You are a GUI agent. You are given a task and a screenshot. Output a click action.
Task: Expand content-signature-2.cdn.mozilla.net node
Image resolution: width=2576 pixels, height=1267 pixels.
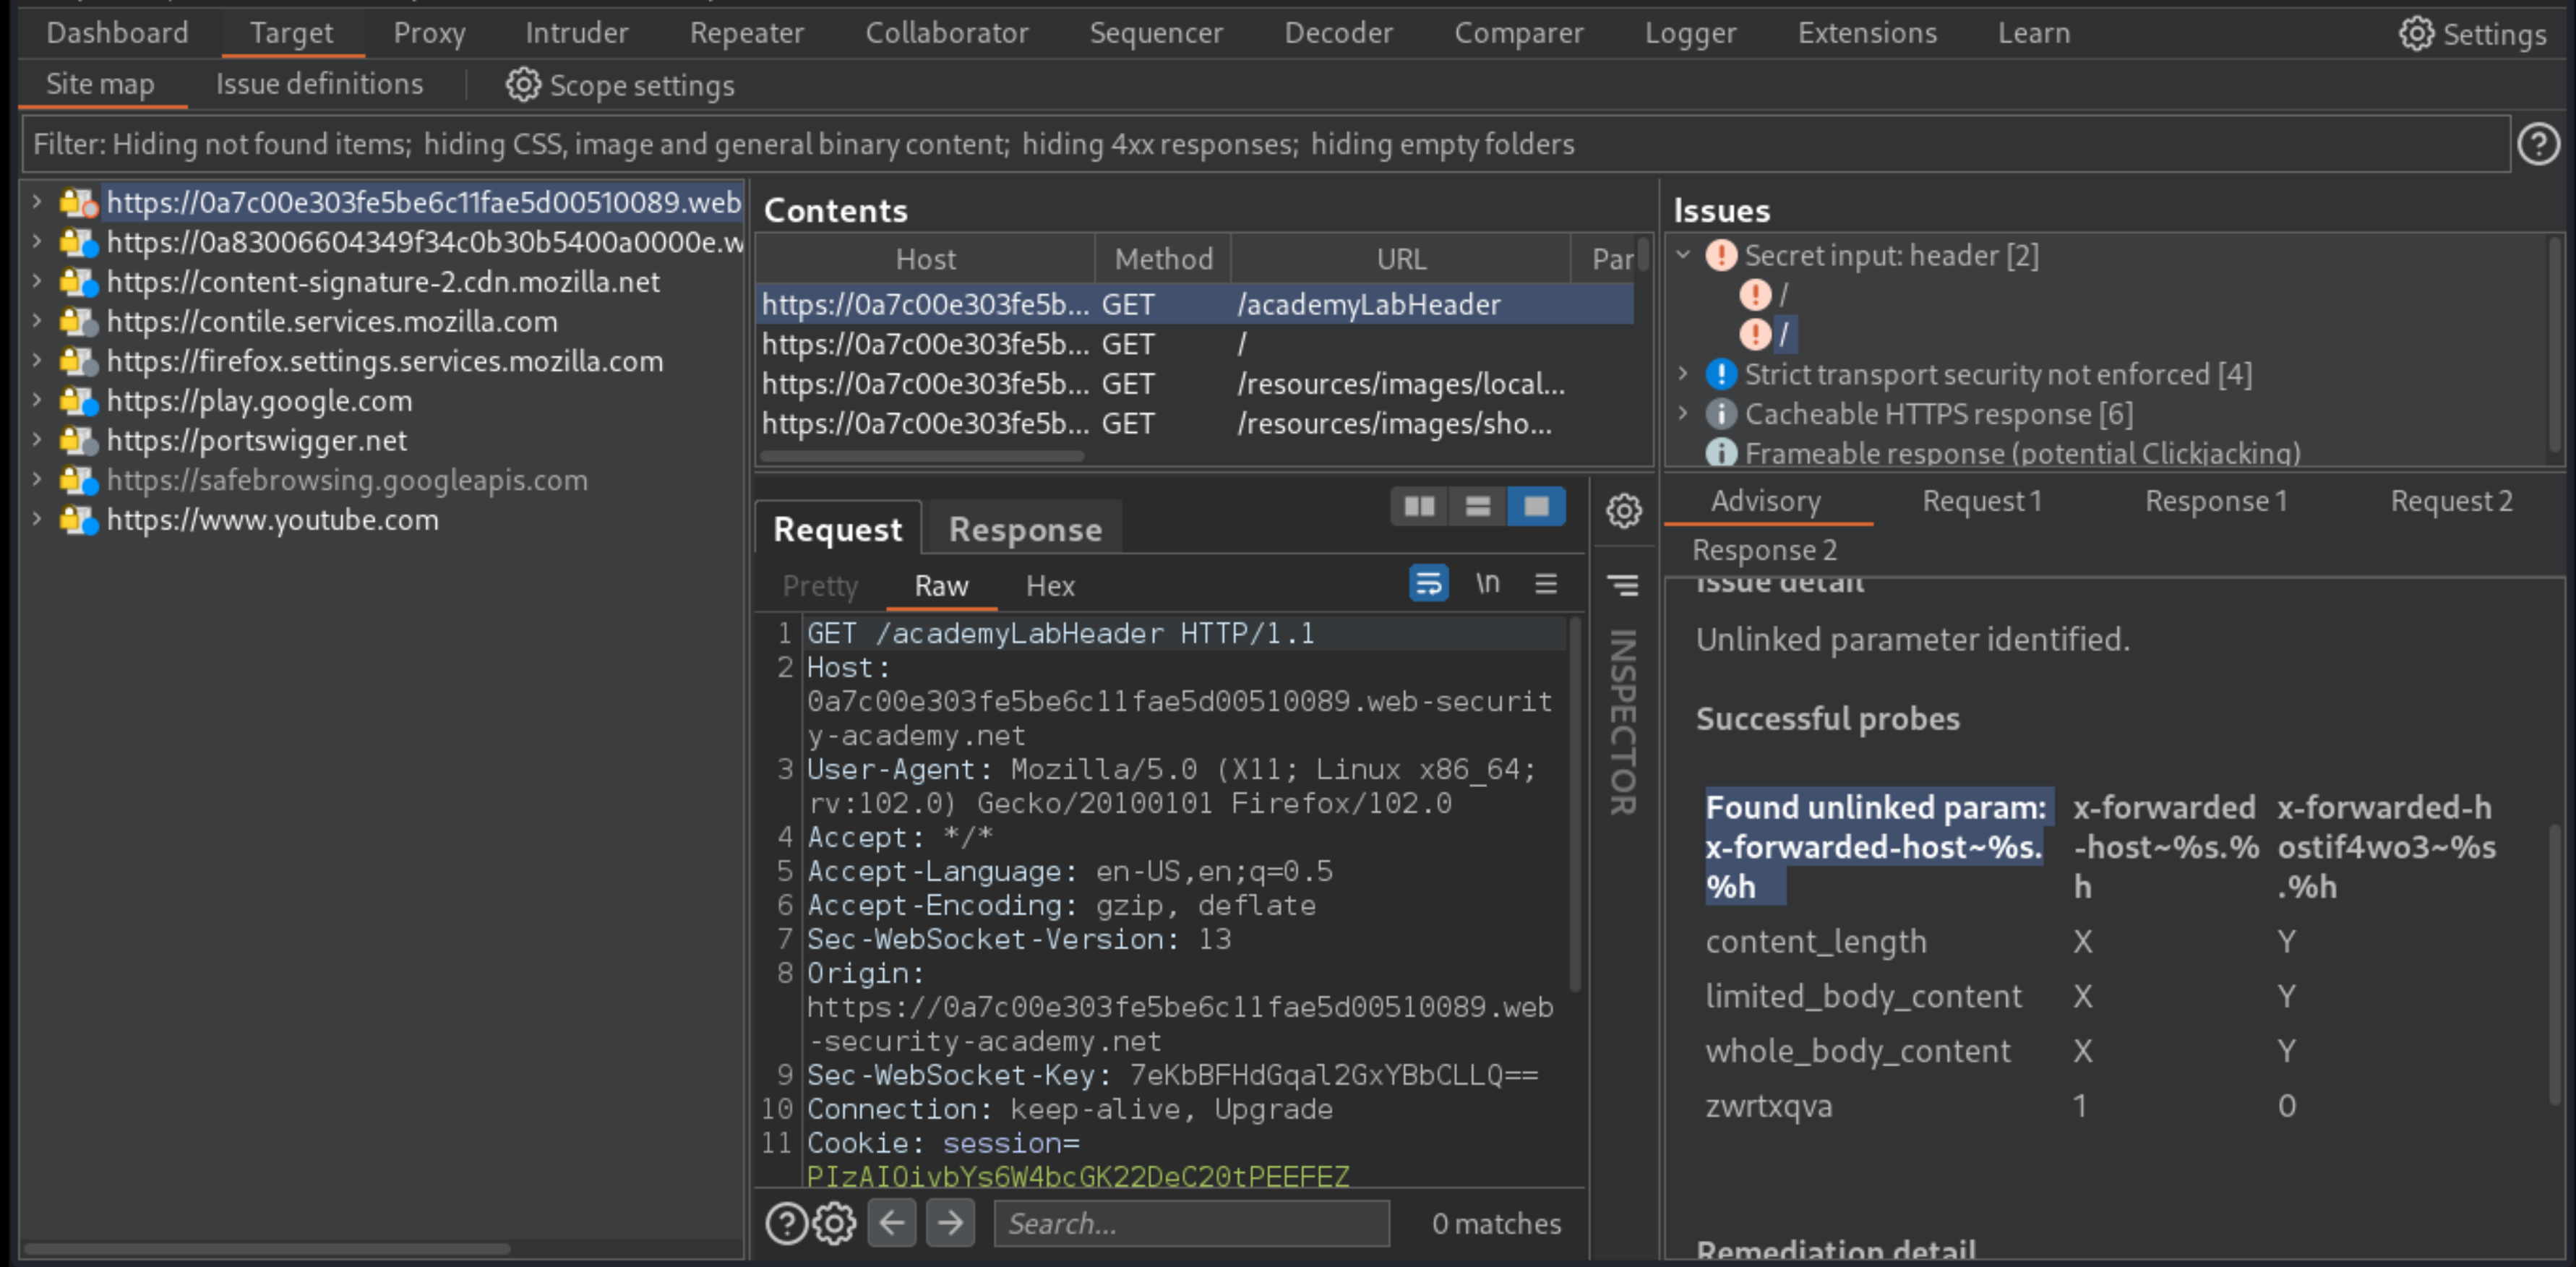pos(36,282)
